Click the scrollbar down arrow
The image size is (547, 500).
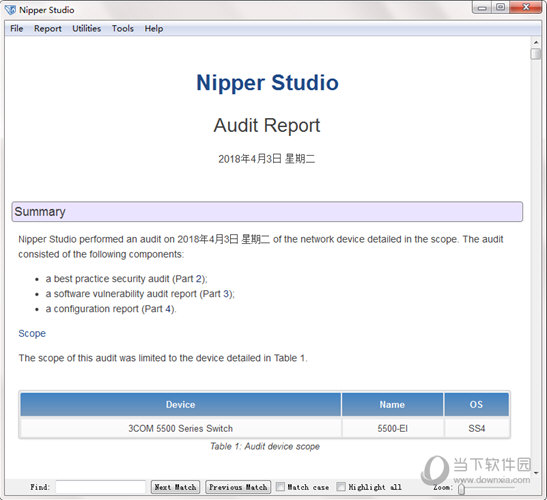pyautogui.click(x=536, y=473)
